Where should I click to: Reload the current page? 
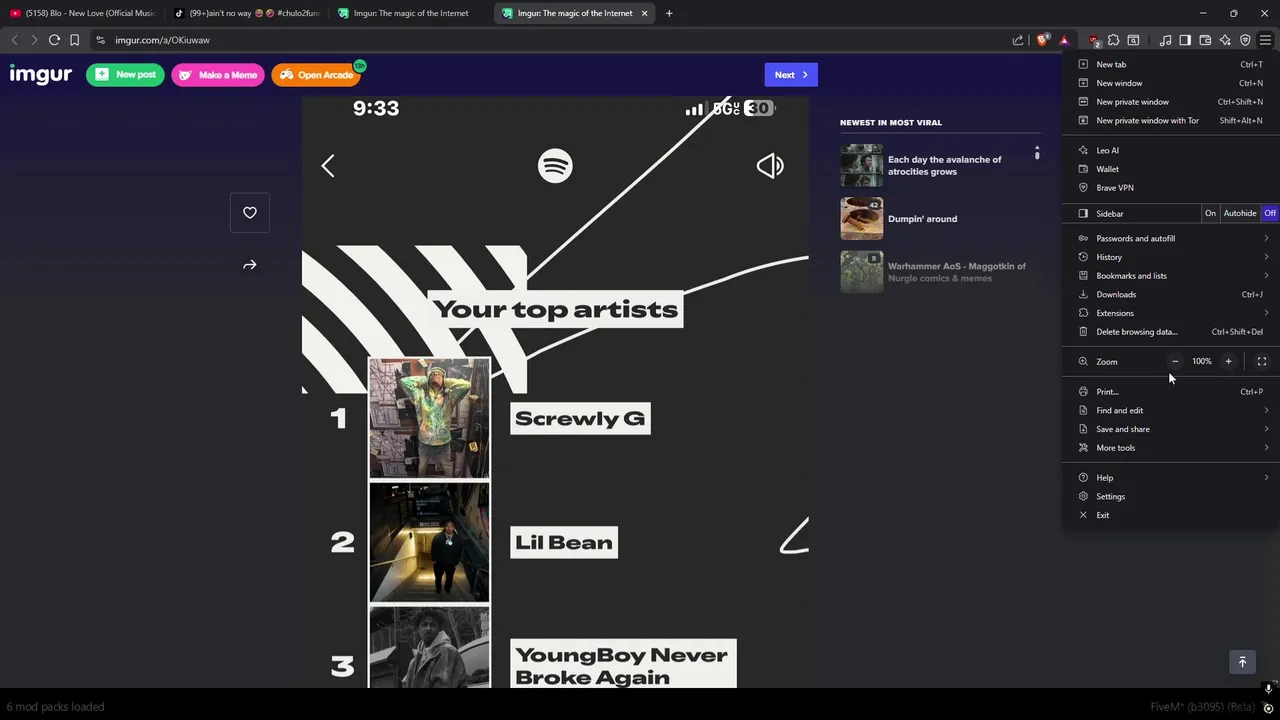(x=54, y=40)
